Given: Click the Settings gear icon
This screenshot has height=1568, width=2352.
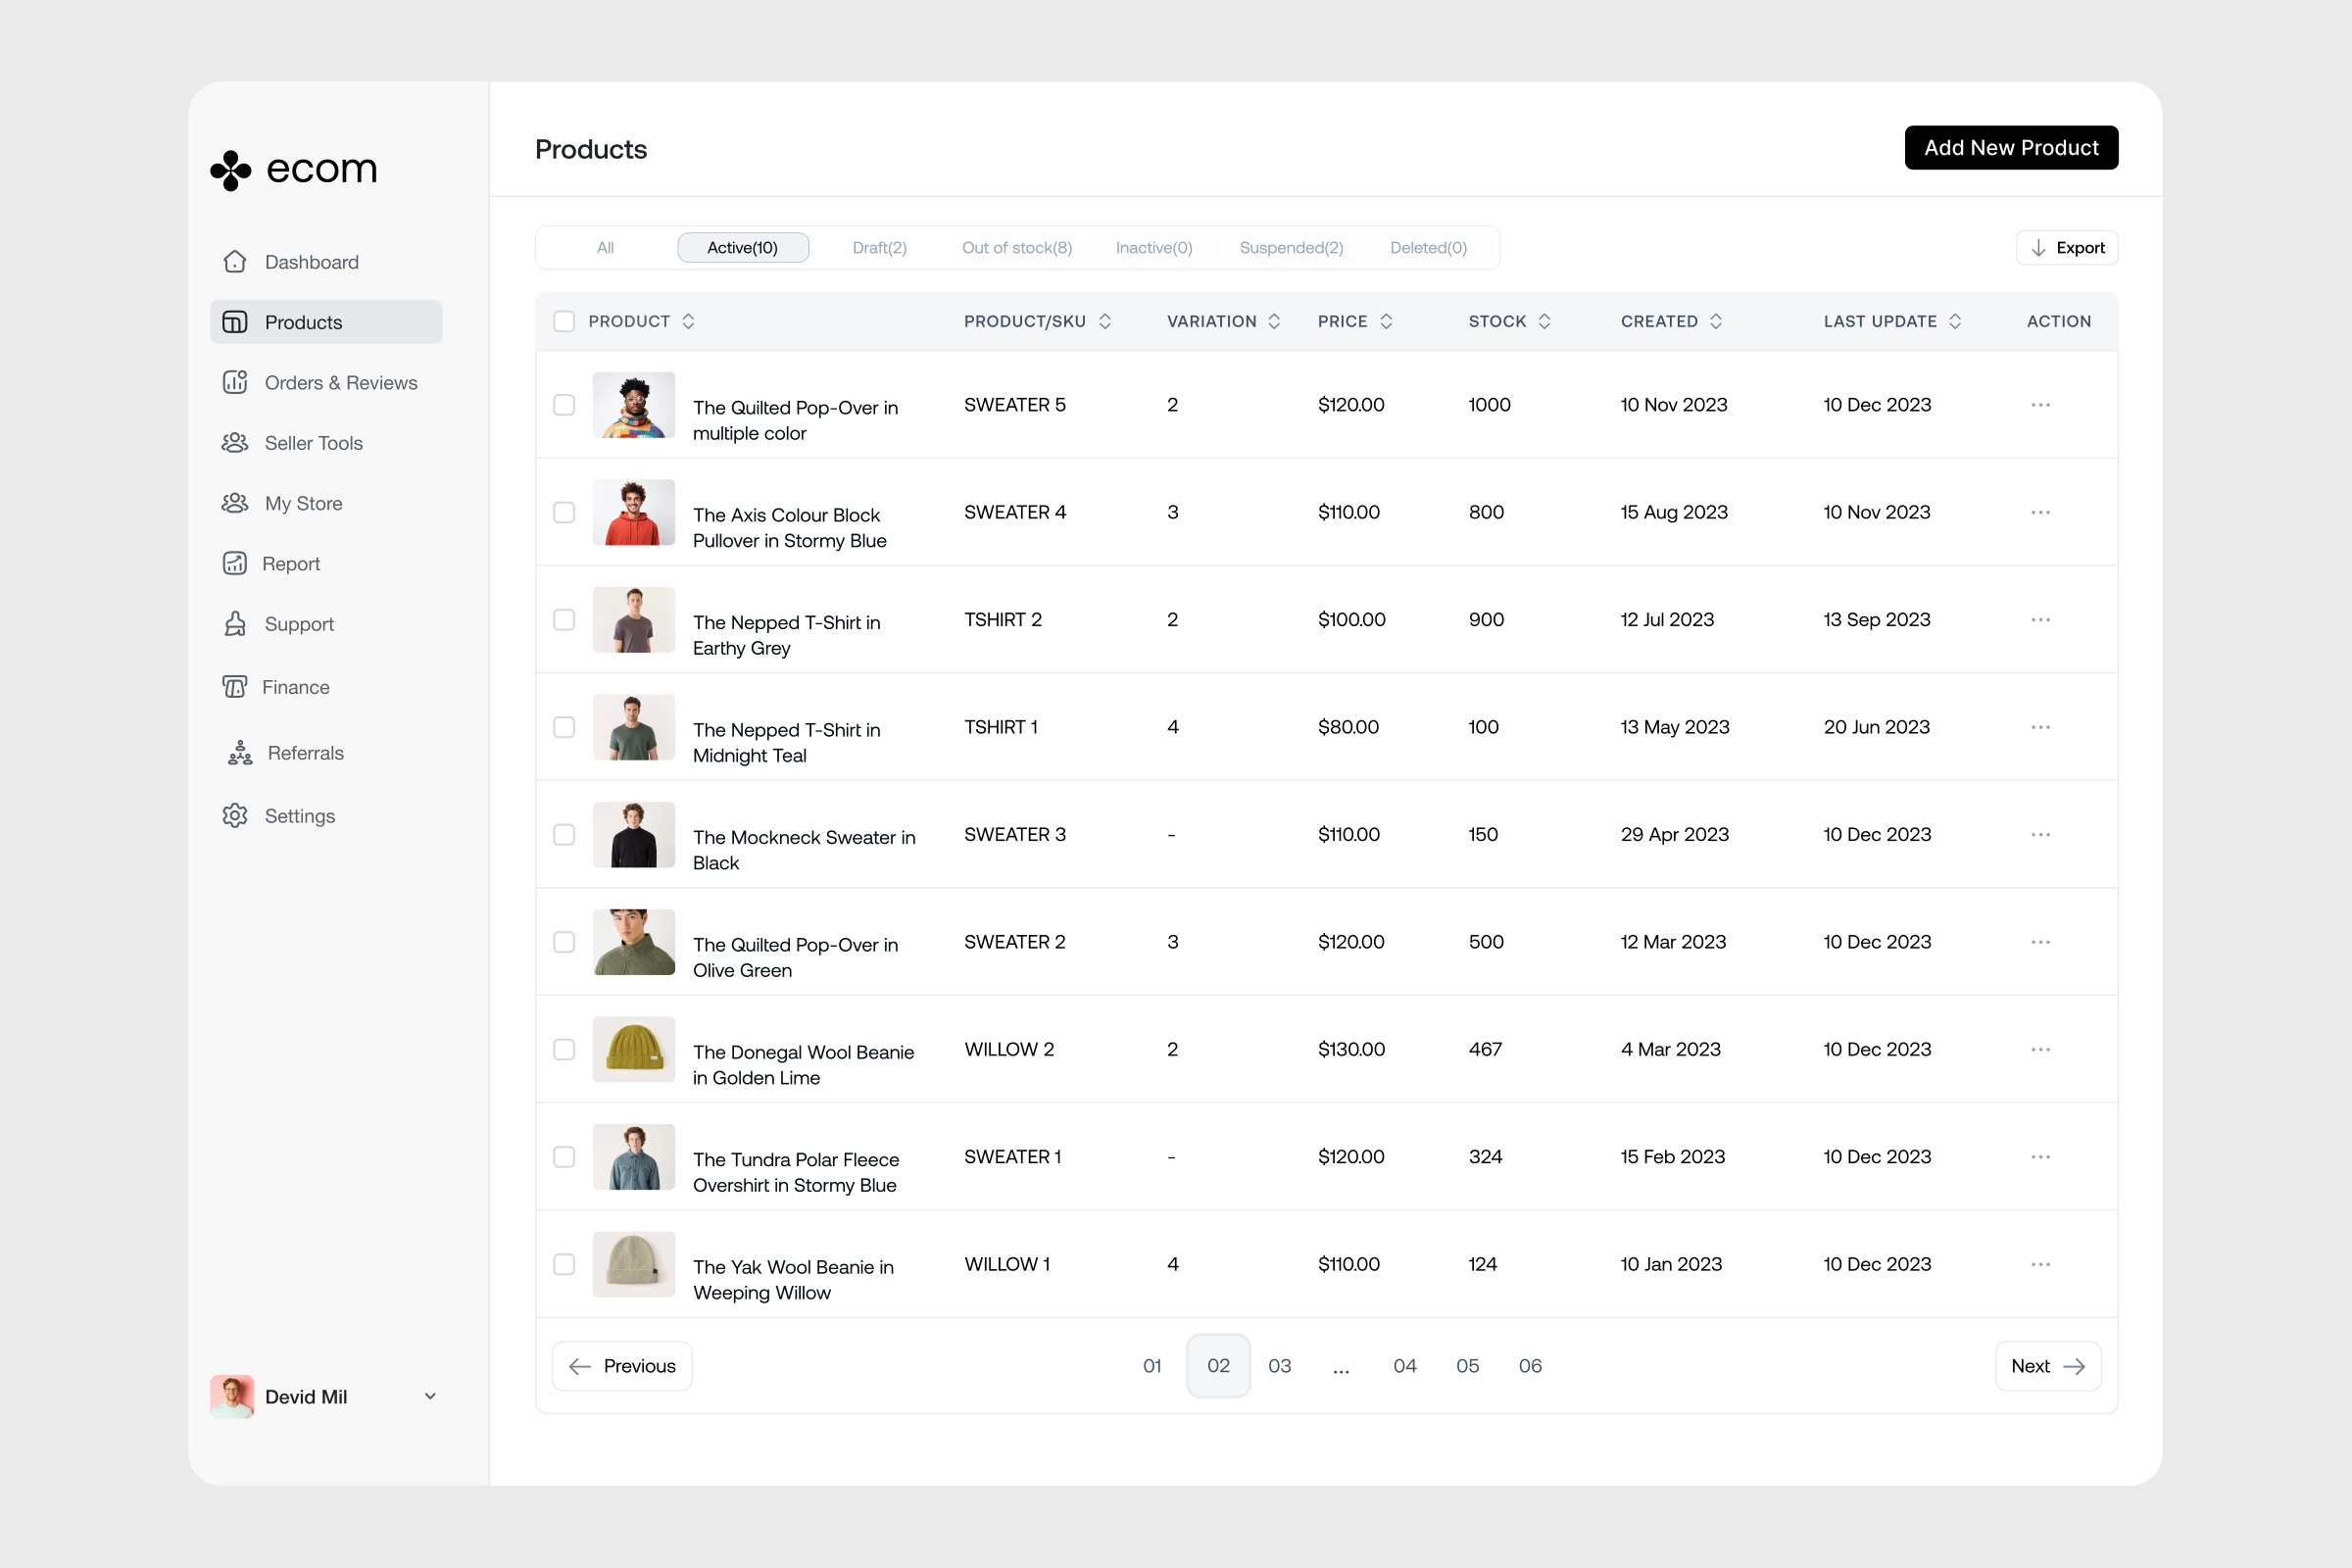Looking at the screenshot, I should [234, 815].
